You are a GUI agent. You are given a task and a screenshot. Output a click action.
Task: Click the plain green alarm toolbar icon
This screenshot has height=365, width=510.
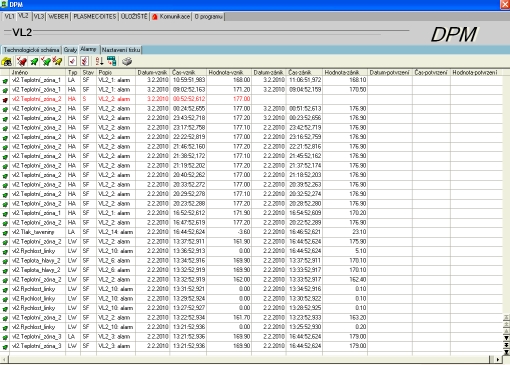pos(34,61)
